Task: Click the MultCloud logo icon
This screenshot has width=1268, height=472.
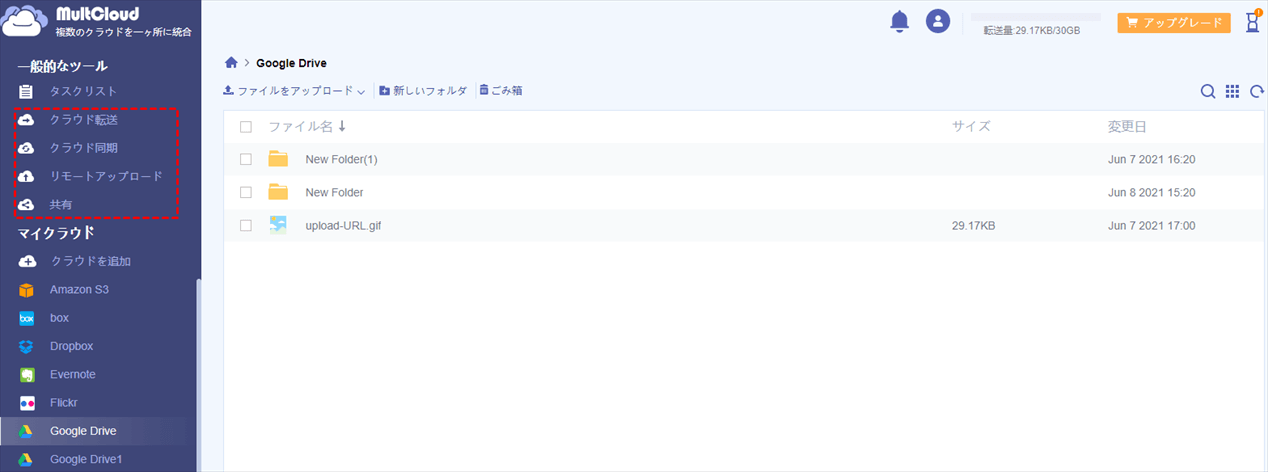Action: point(26,20)
